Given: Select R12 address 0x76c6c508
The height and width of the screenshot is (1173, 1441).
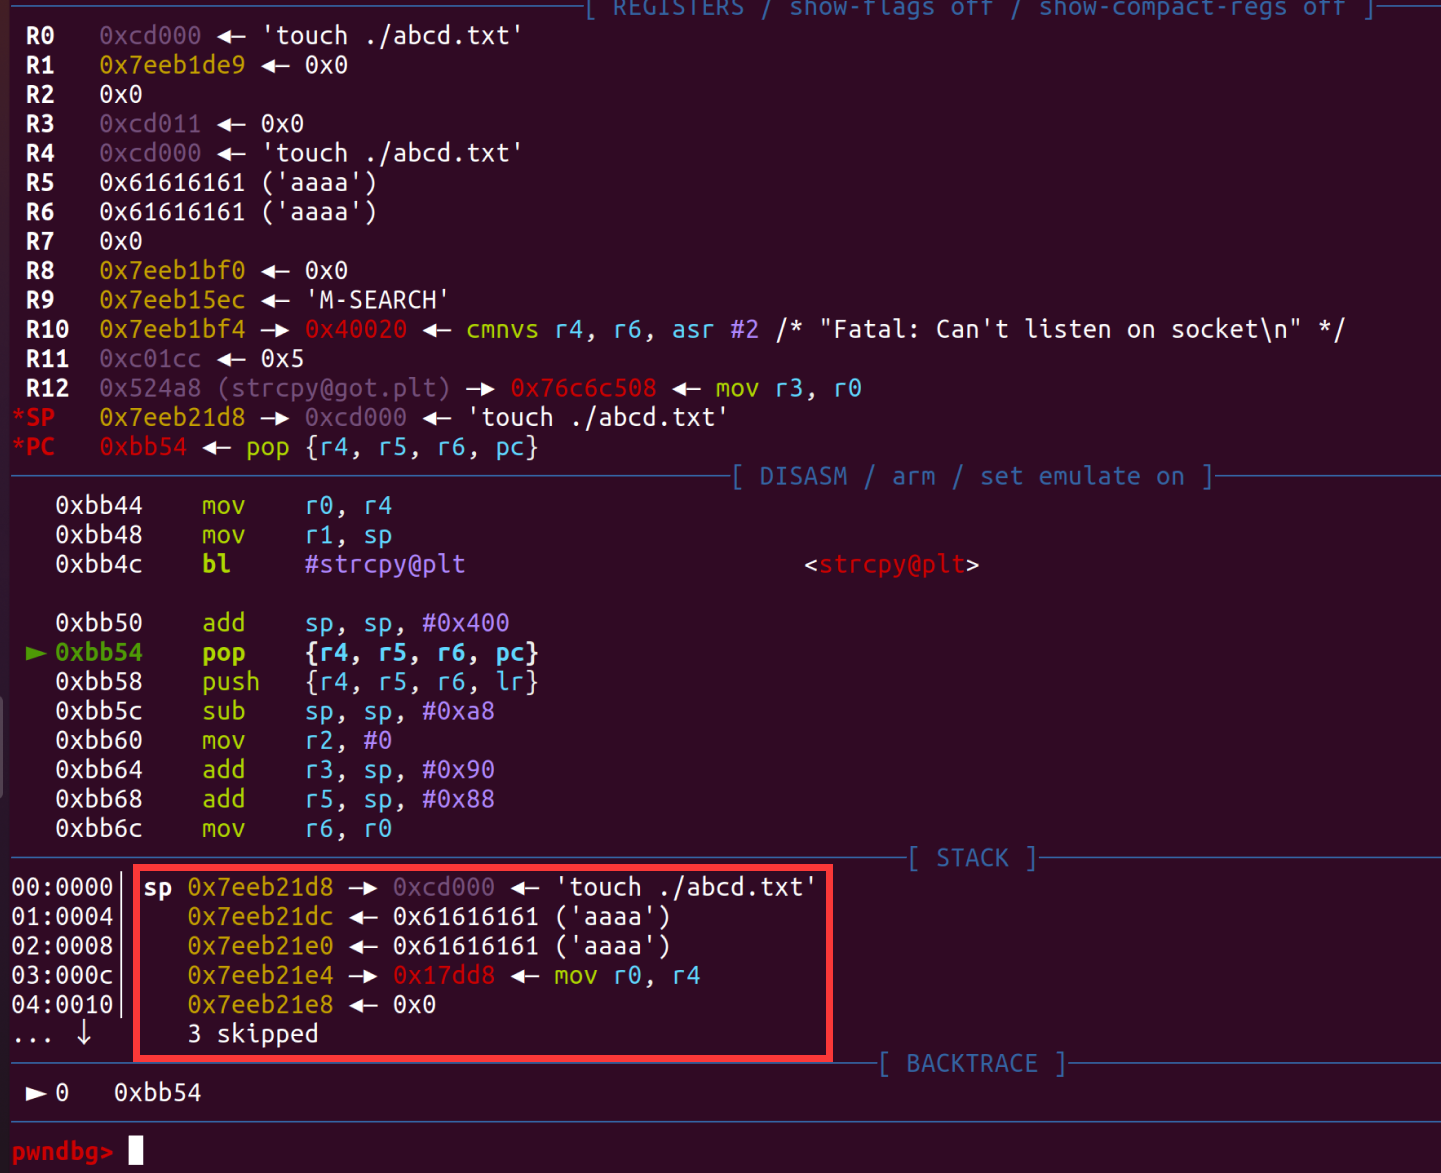Looking at the screenshot, I should (583, 388).
